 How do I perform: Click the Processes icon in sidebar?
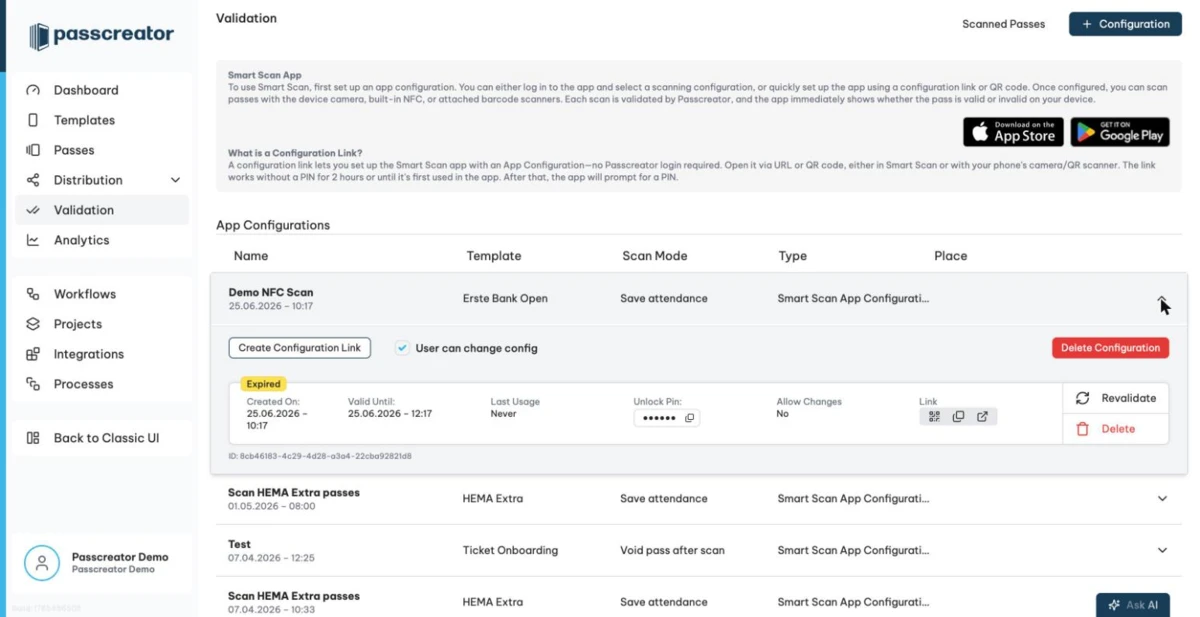point(33,384)
